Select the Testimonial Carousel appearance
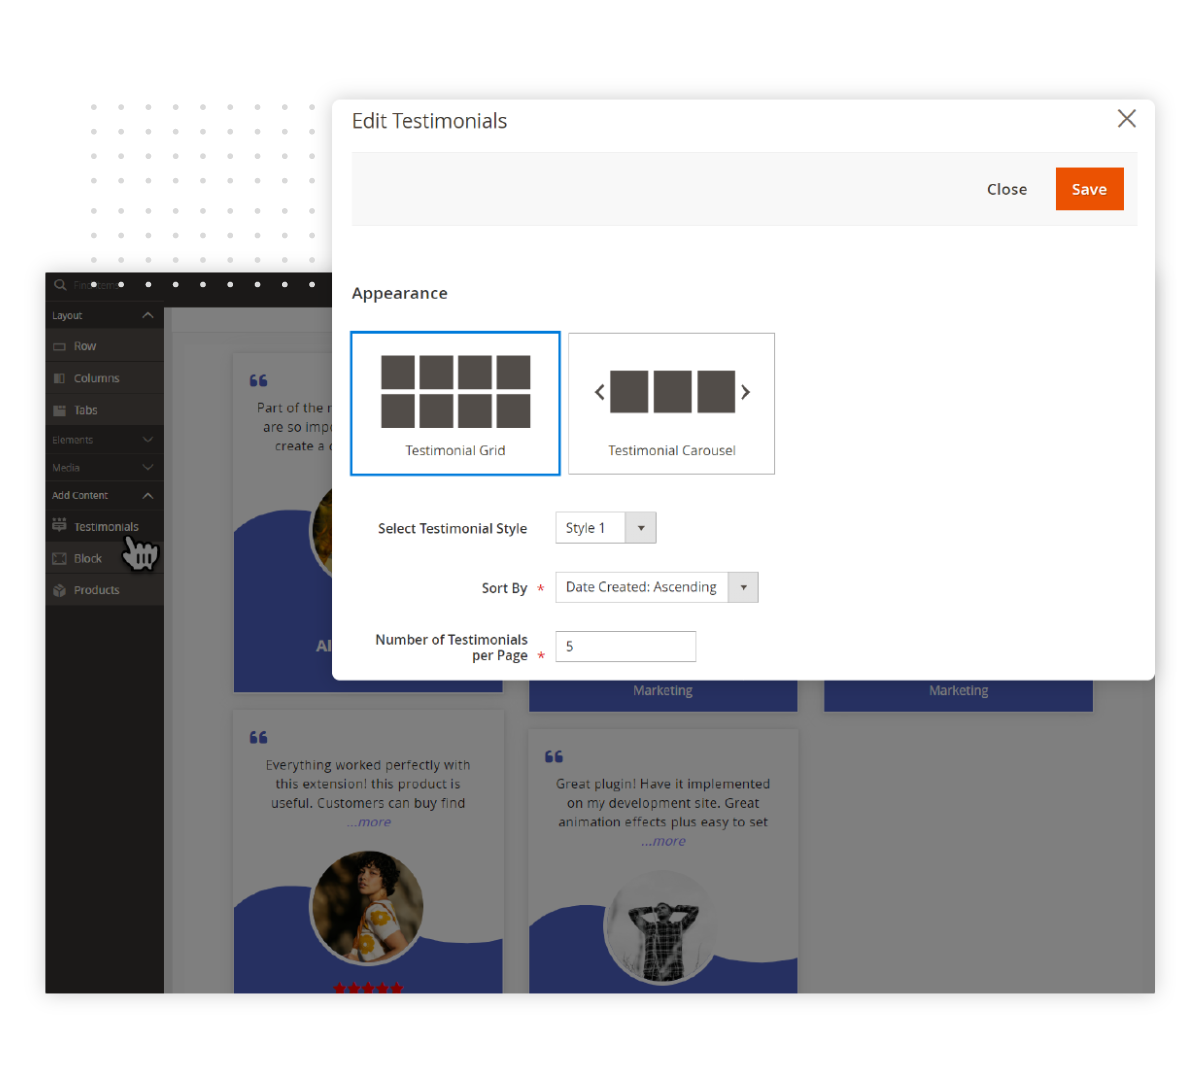Image resolution: width=1200 pixels, height=1080 pixels. 671,403
